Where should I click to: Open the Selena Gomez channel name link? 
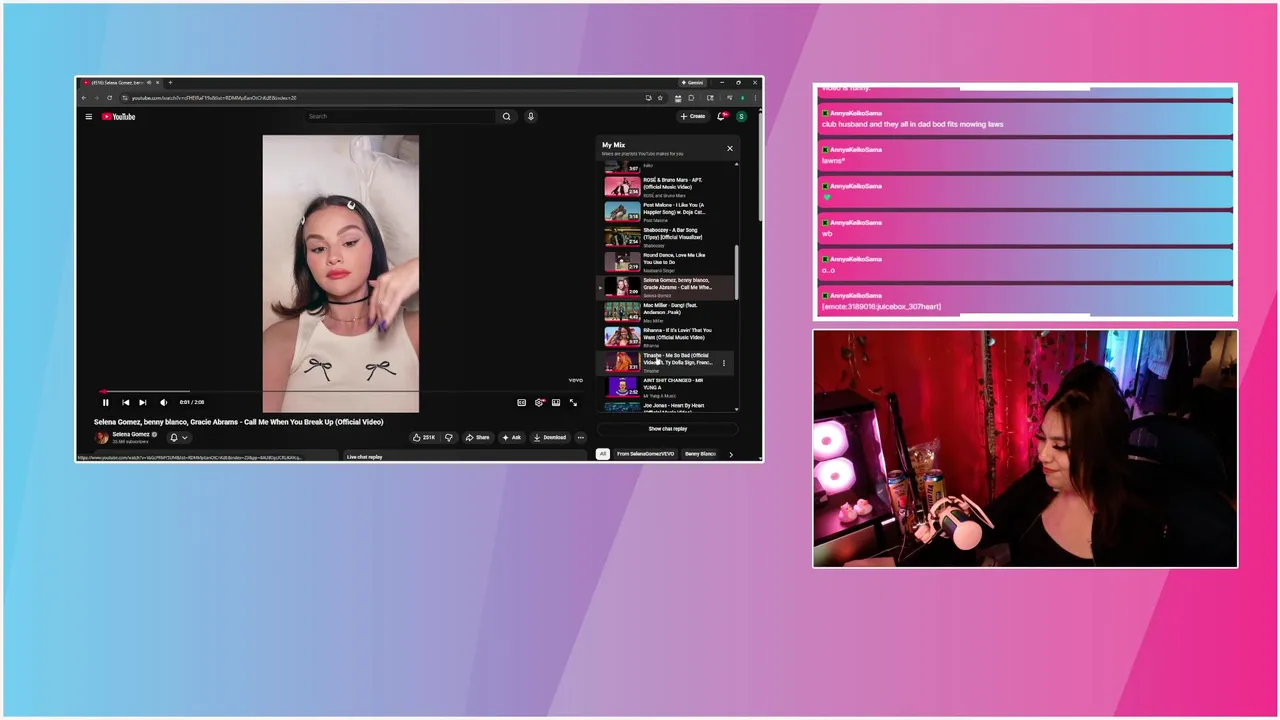click(x=131, y=434)
